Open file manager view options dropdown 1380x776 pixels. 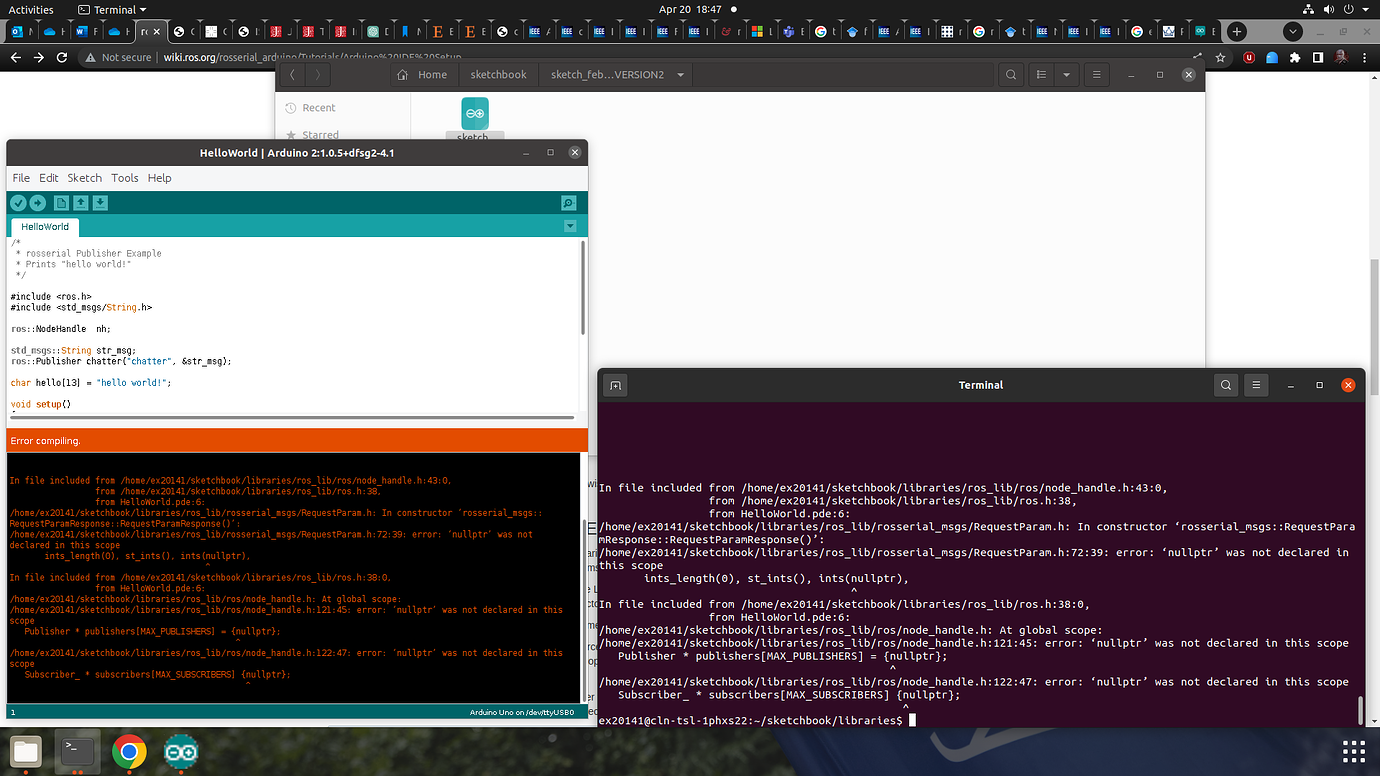(x=1066, y=75)
